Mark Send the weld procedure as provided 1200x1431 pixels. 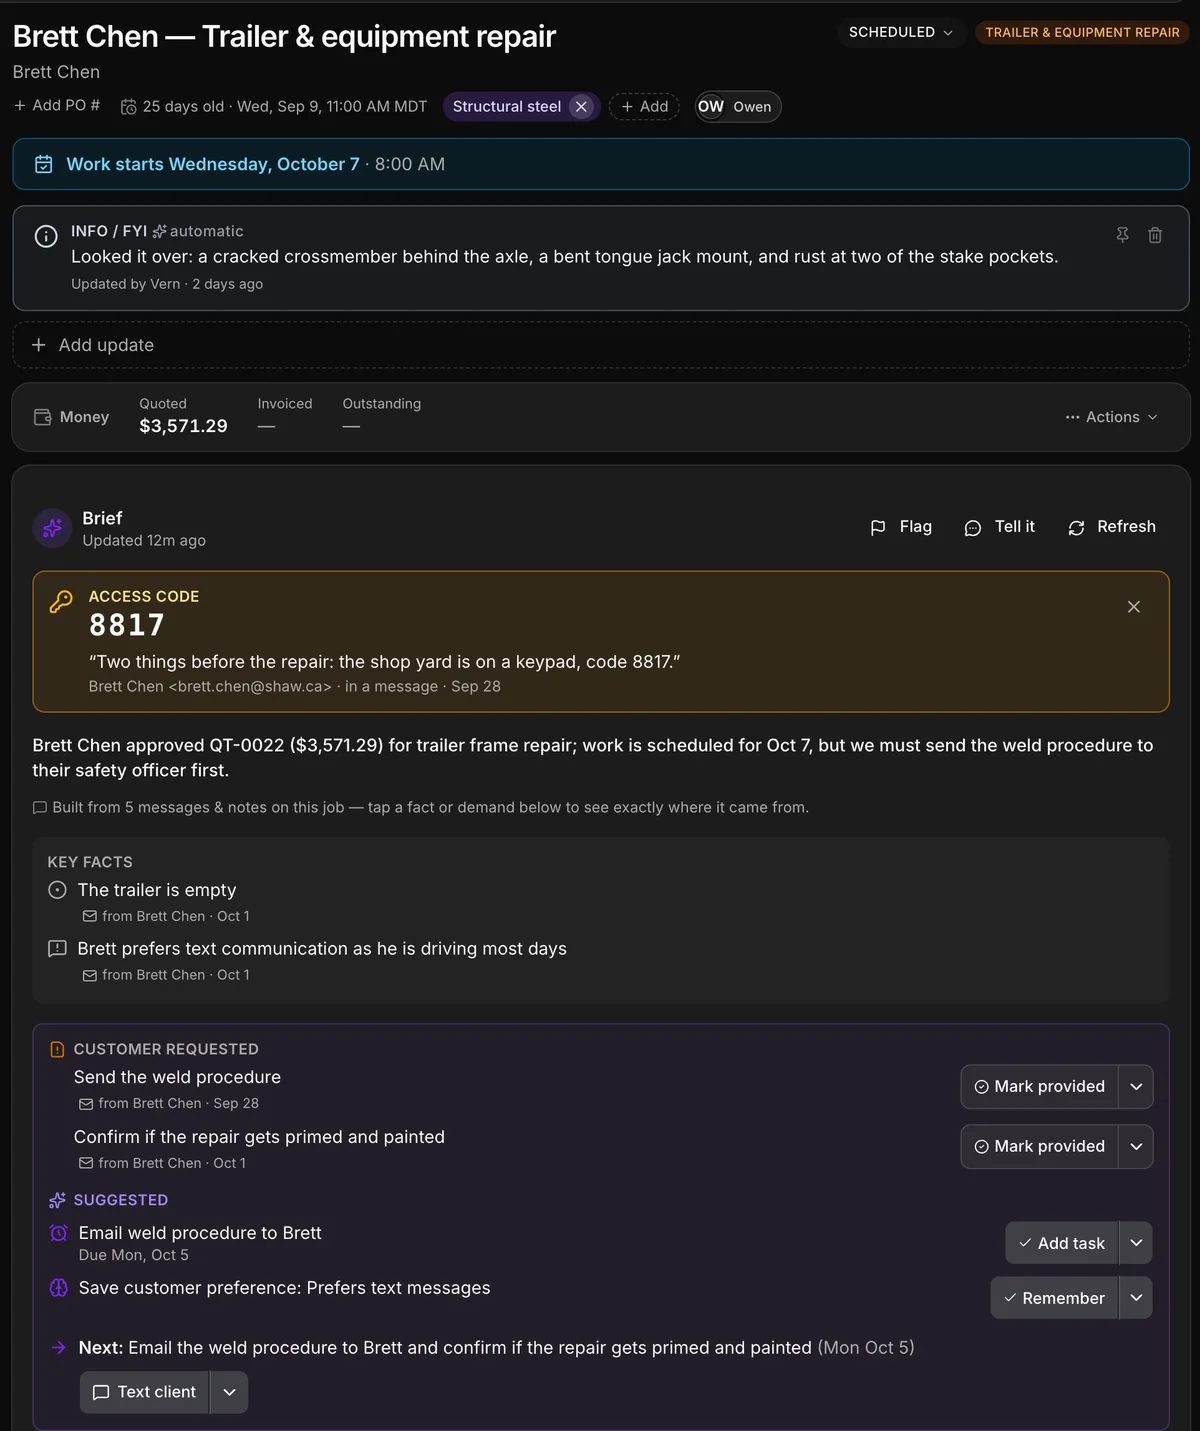[1040, 1087]
